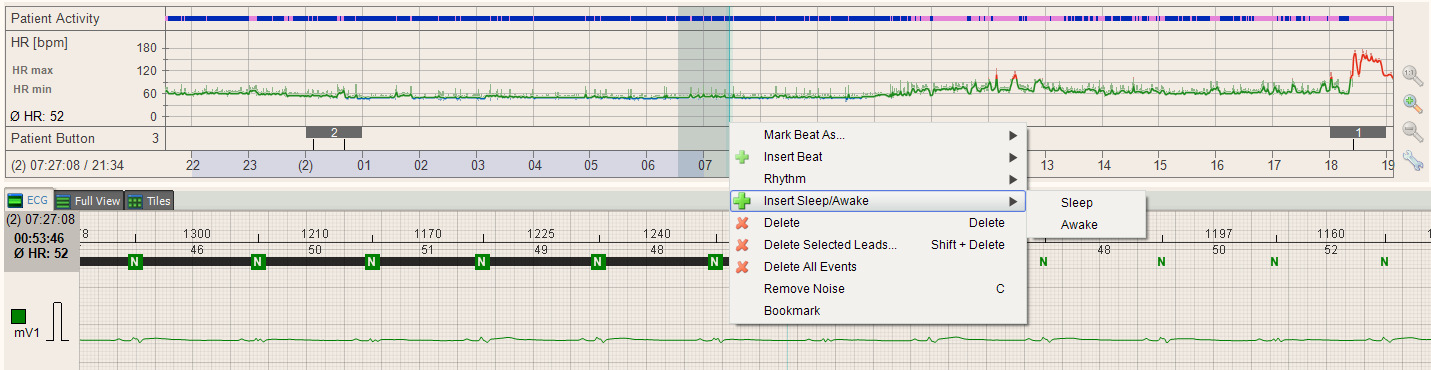Viewport: 1431px width, 370px height.
Task: Click the Patient Button row label
Action: (53, 138)
